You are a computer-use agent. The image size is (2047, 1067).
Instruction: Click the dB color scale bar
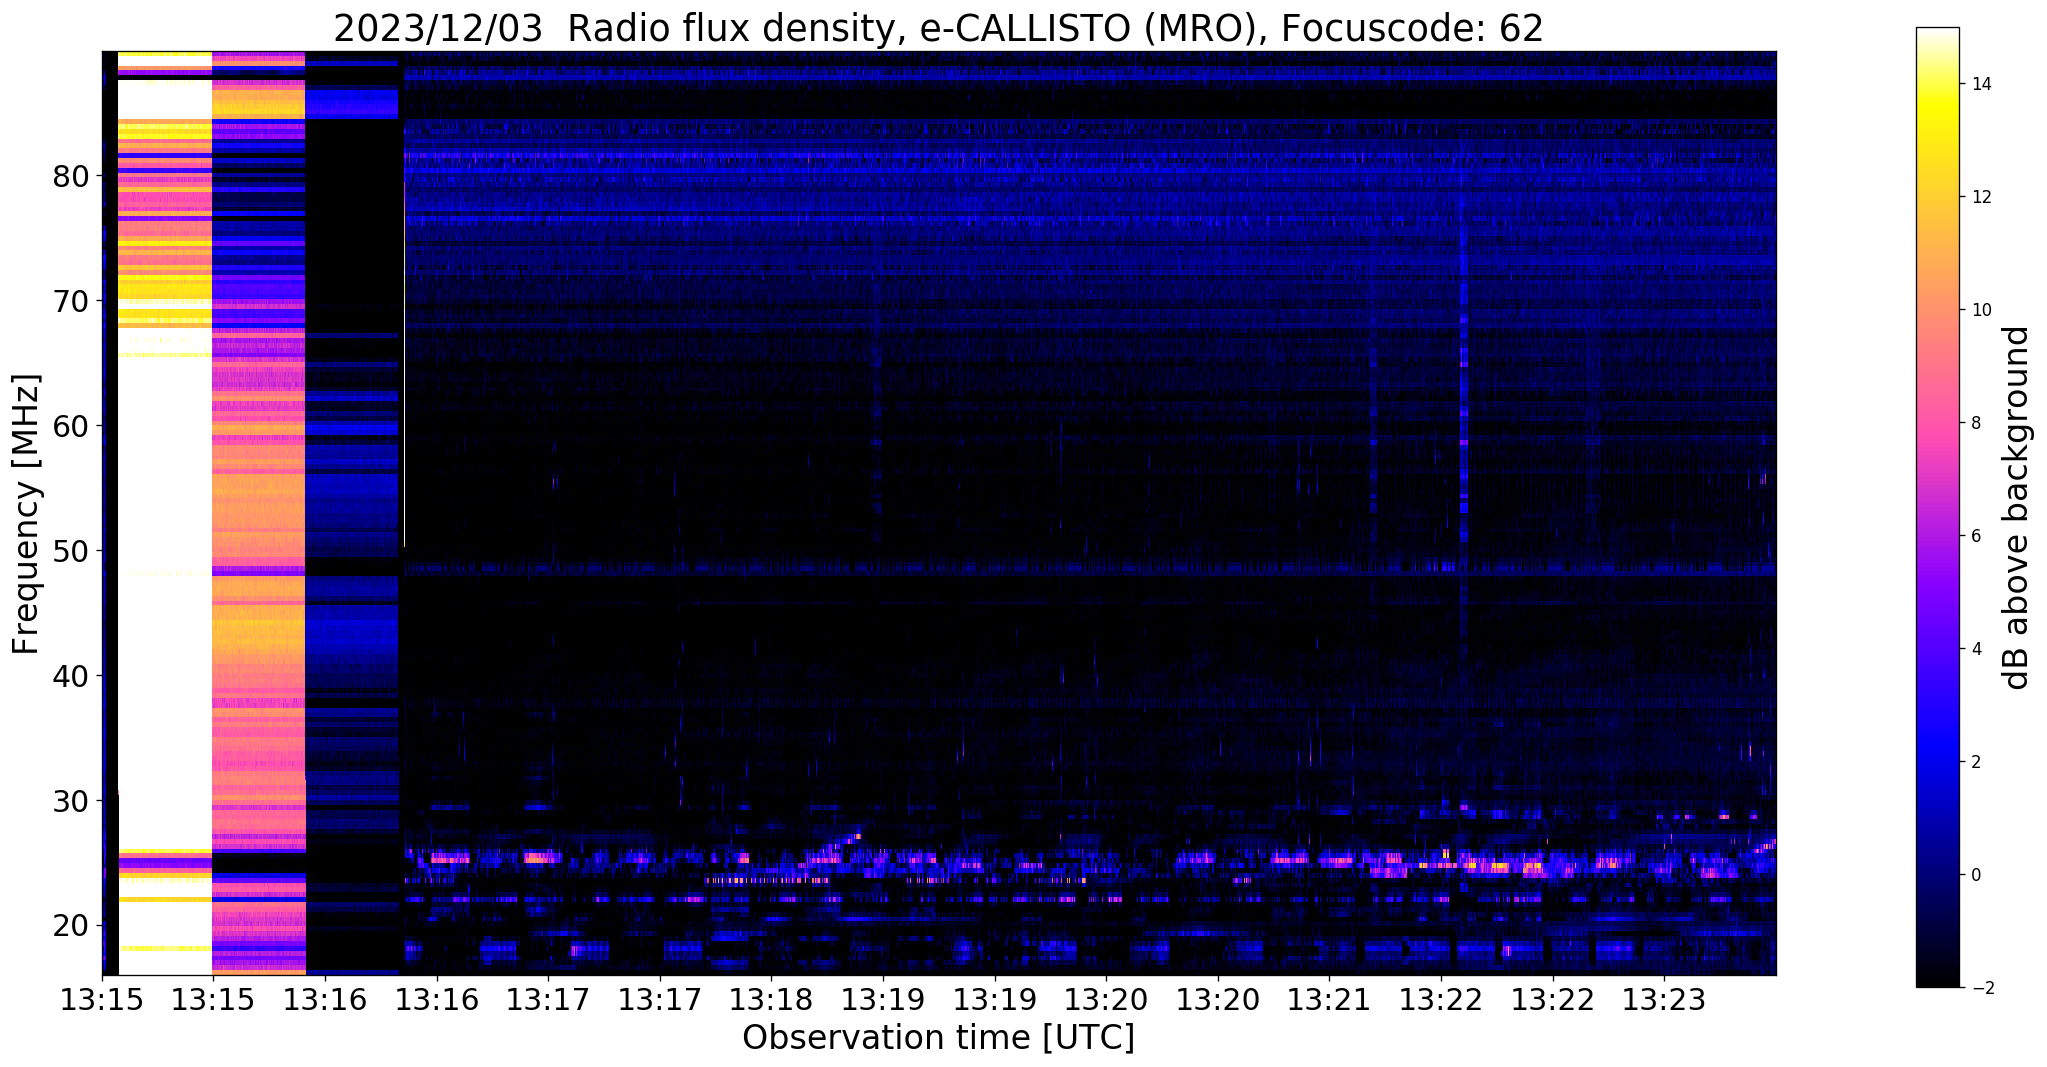click(x=1937, y=508)
